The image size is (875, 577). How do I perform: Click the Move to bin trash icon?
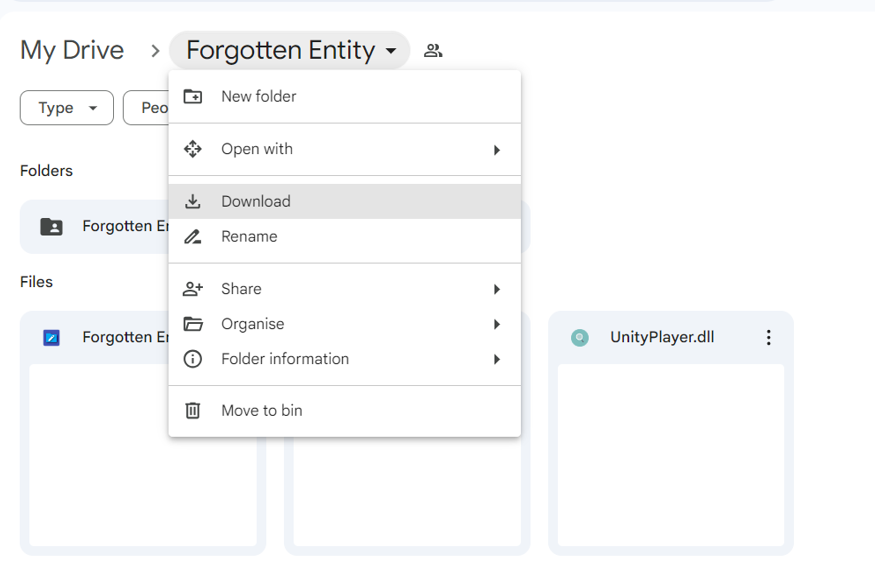click(193, 411)
